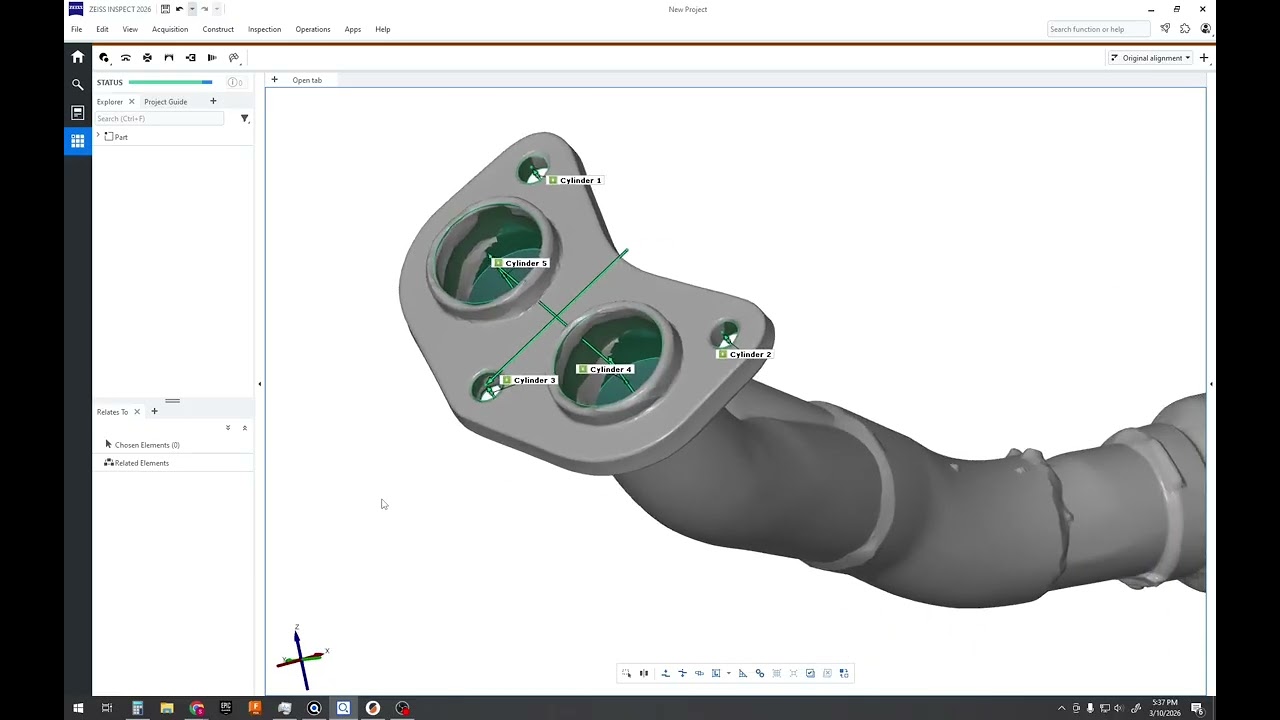This screenshot has height=720, width=1280.
Task: Add a new view tab with plus icon
Action: click(274, 80)
